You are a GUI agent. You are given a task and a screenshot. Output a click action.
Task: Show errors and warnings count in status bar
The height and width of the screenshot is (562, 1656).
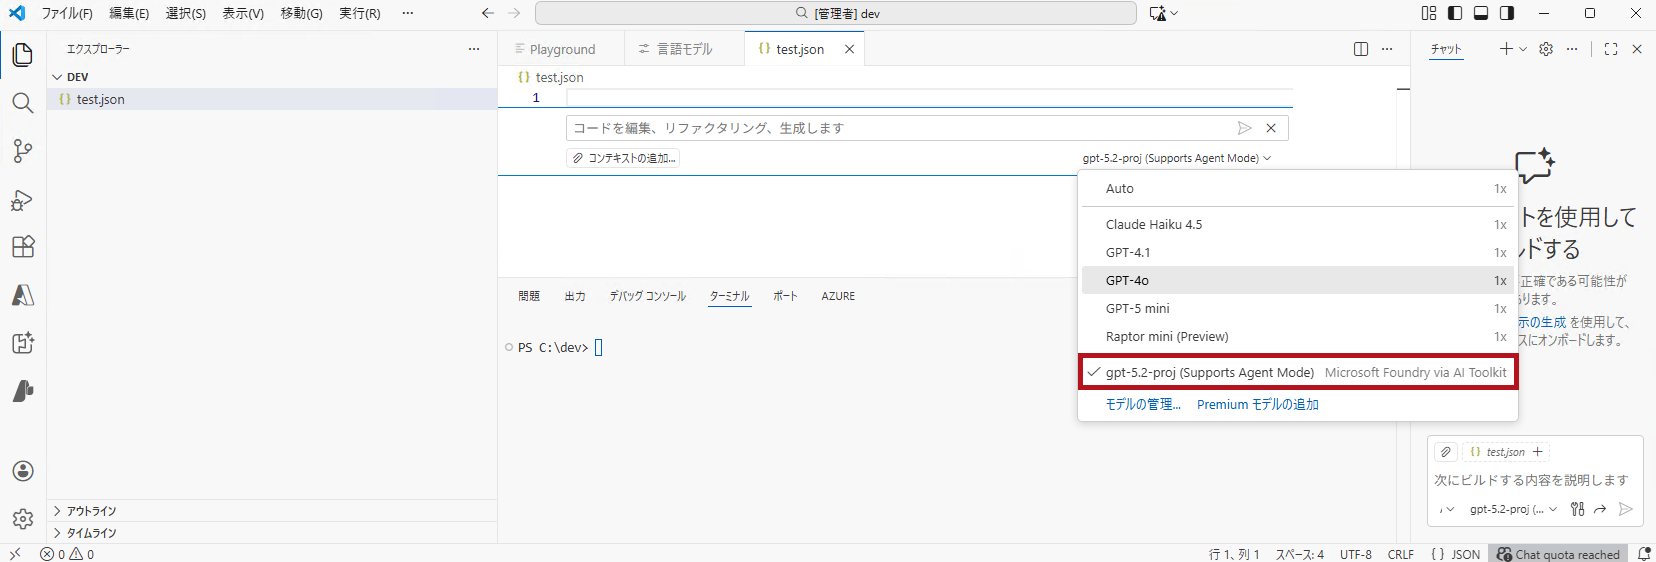point(67,553)
